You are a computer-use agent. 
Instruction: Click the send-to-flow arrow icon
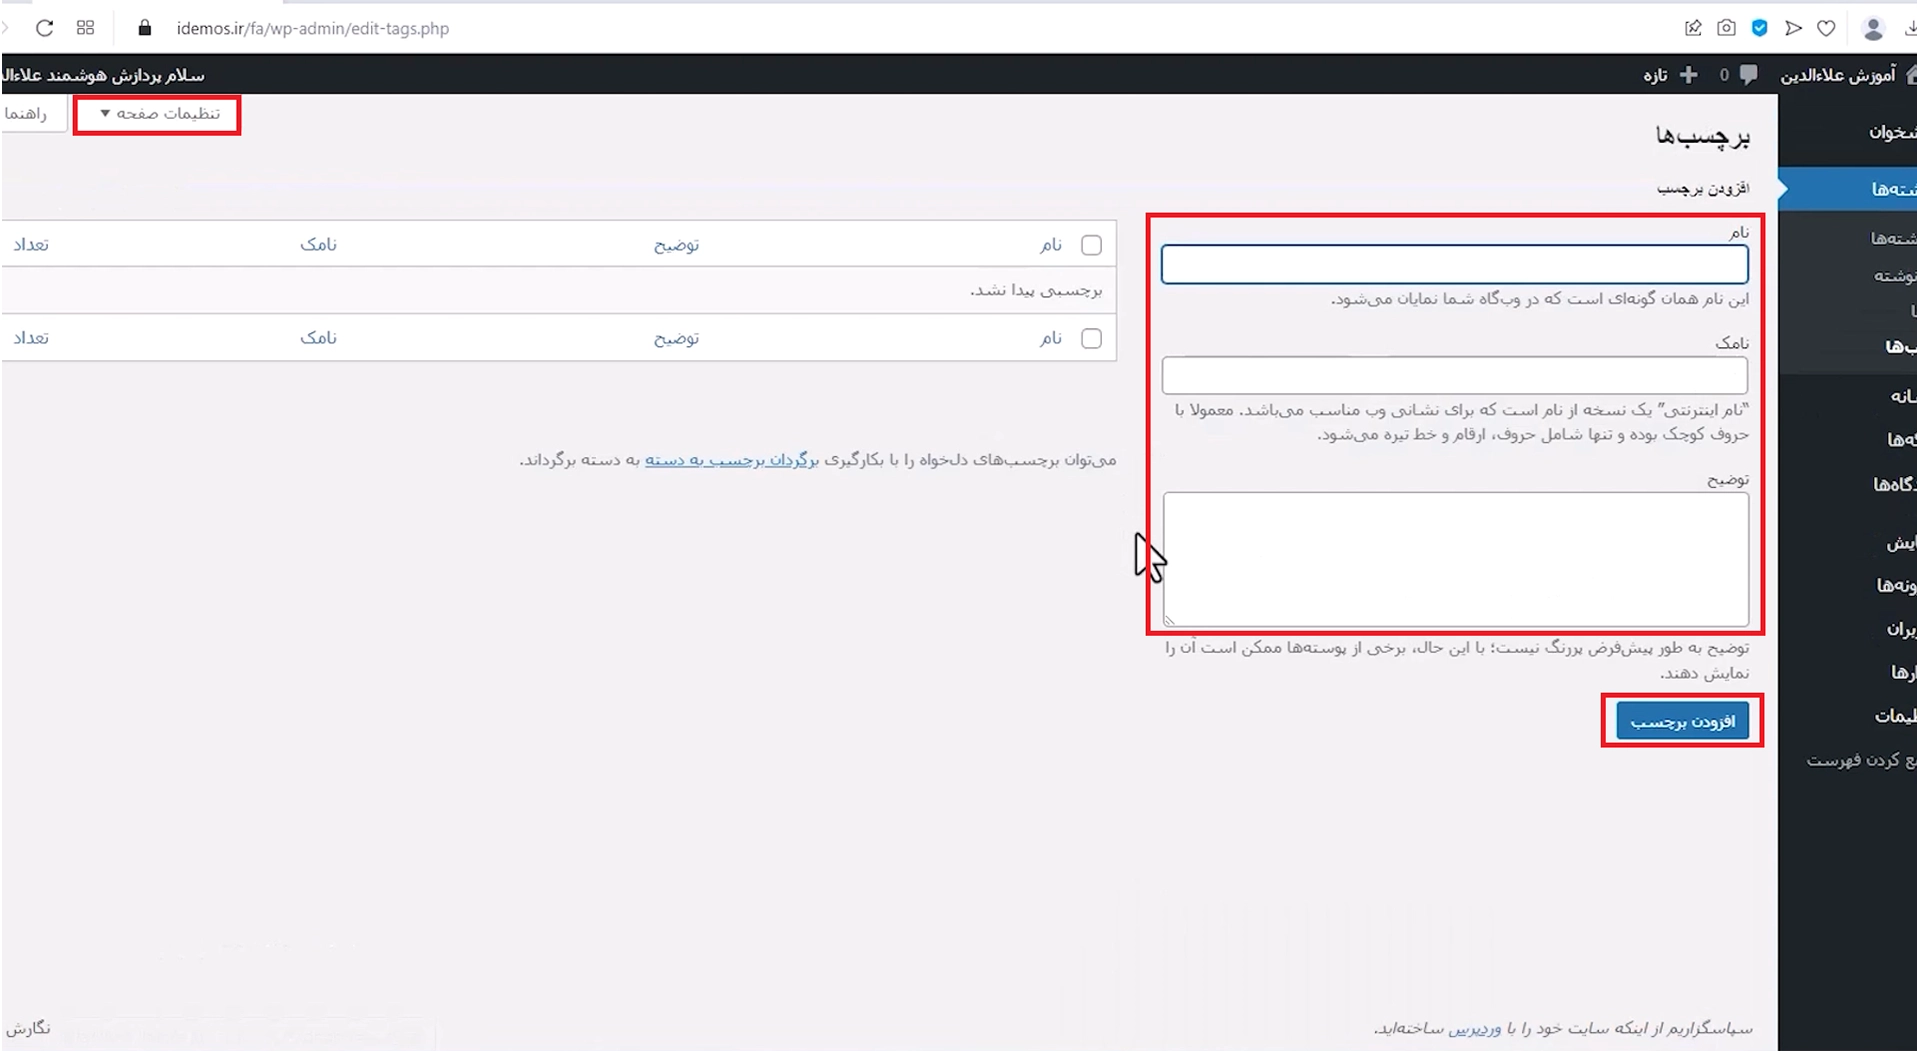point(1793,28)
